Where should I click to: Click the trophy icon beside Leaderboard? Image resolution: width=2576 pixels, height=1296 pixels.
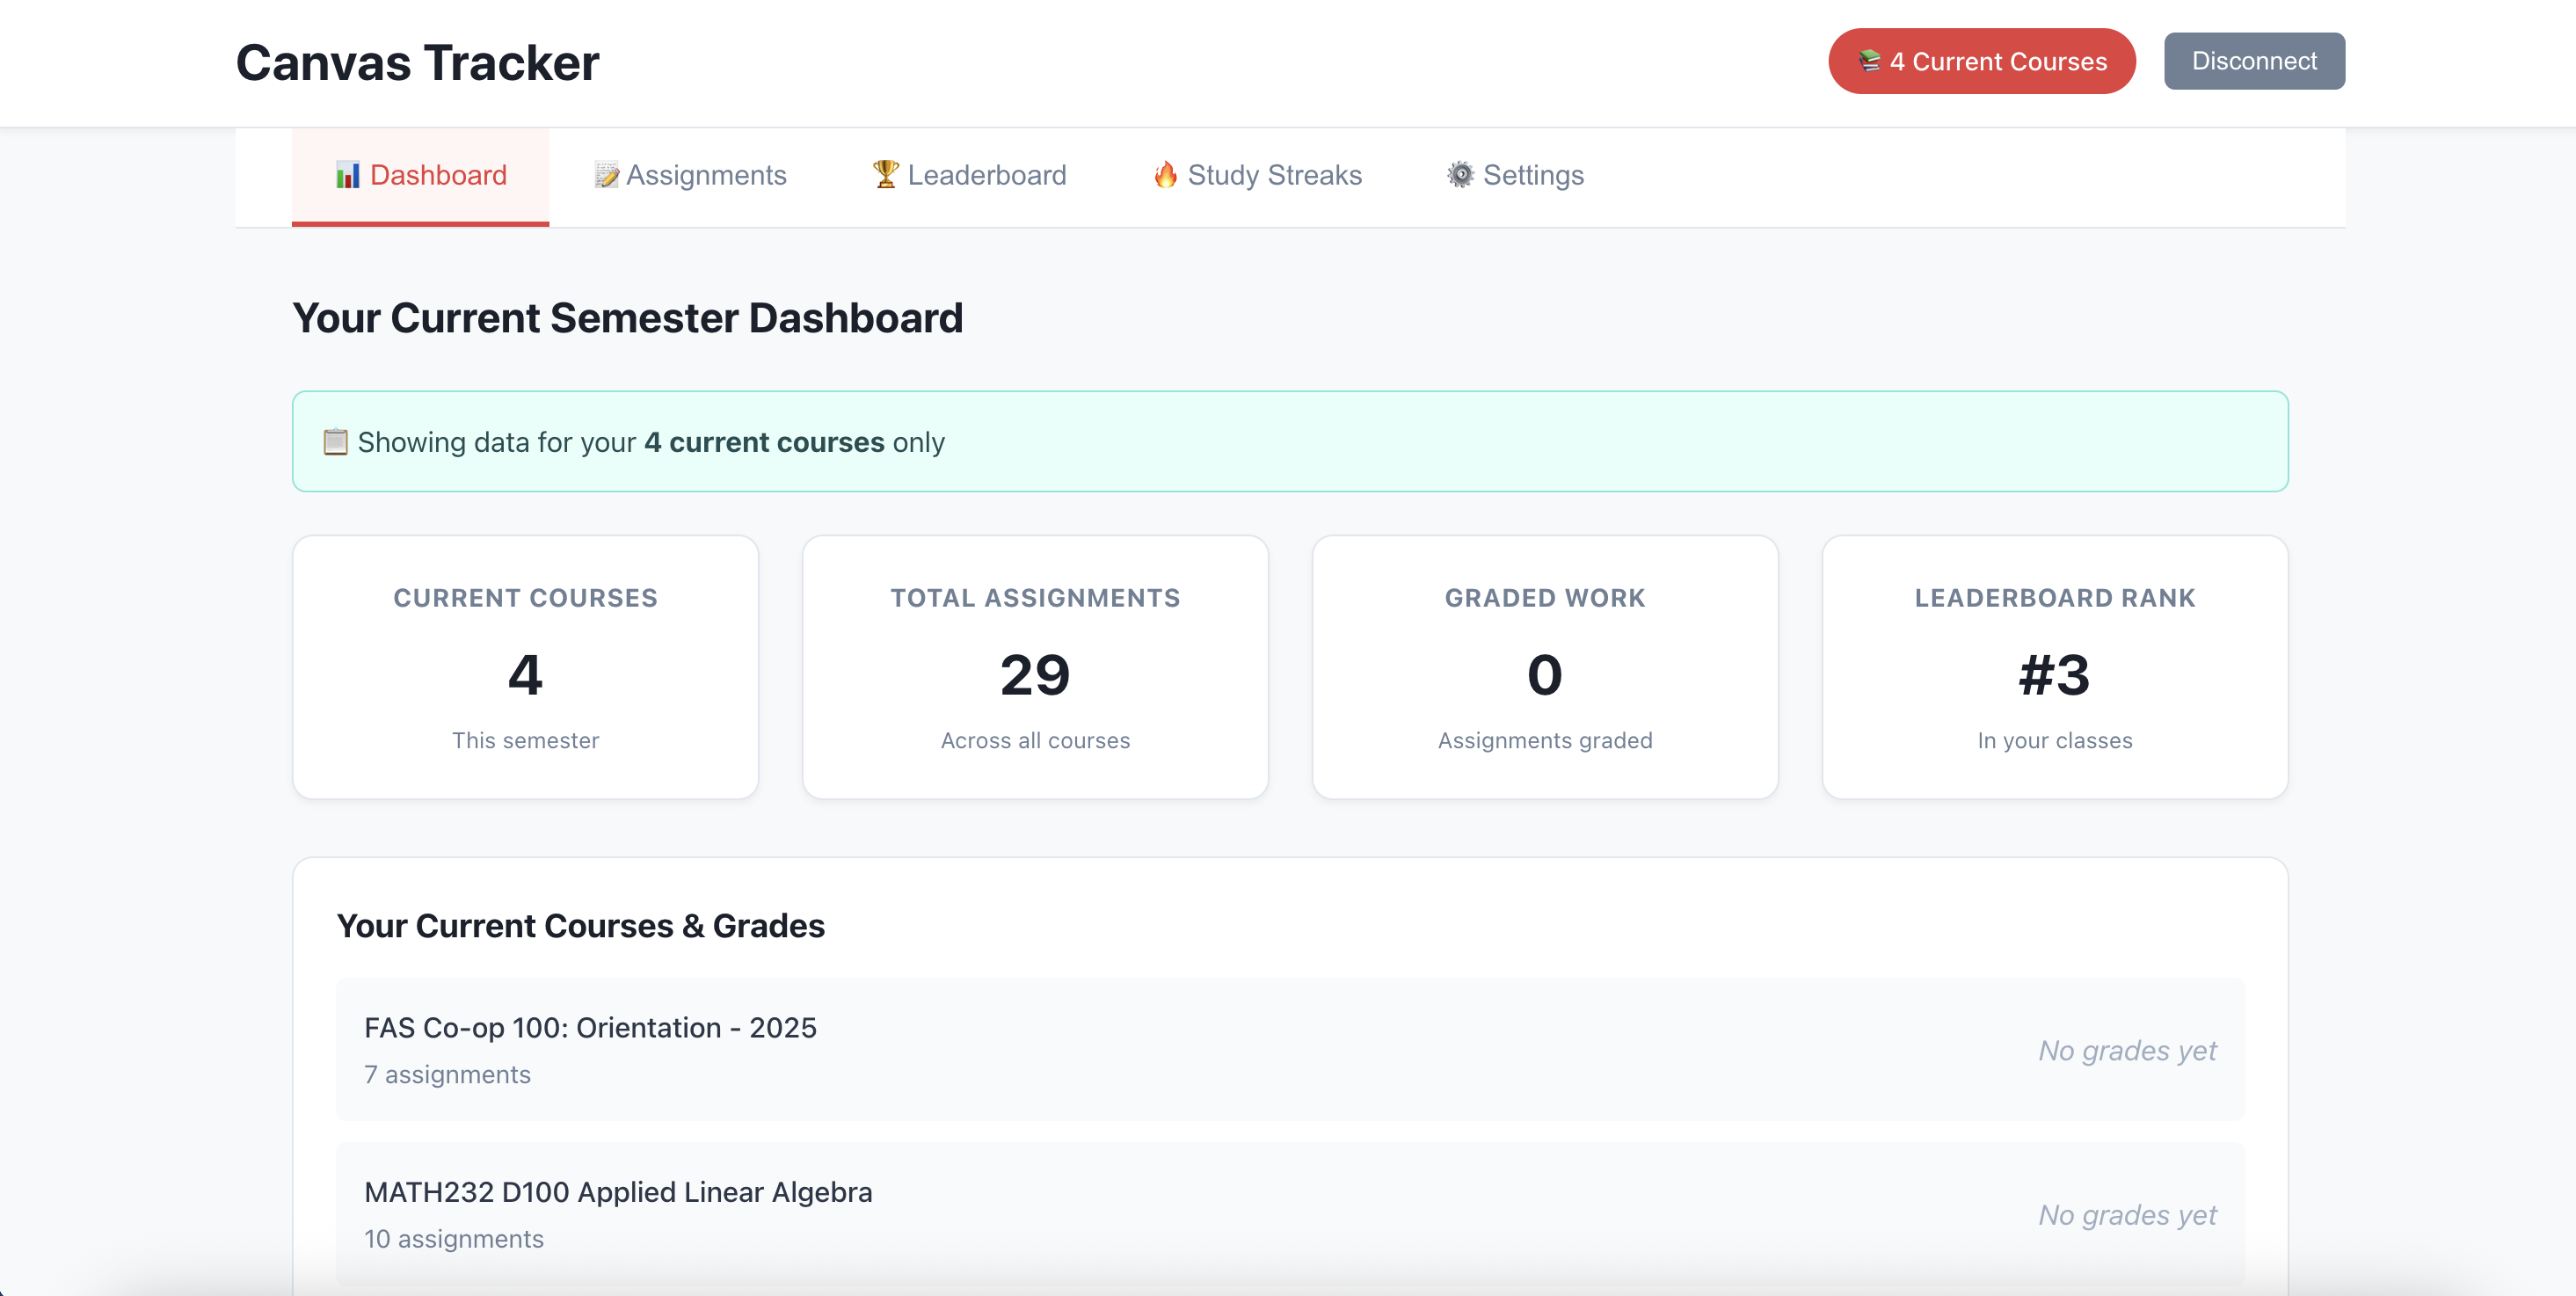tap(885, 174)
